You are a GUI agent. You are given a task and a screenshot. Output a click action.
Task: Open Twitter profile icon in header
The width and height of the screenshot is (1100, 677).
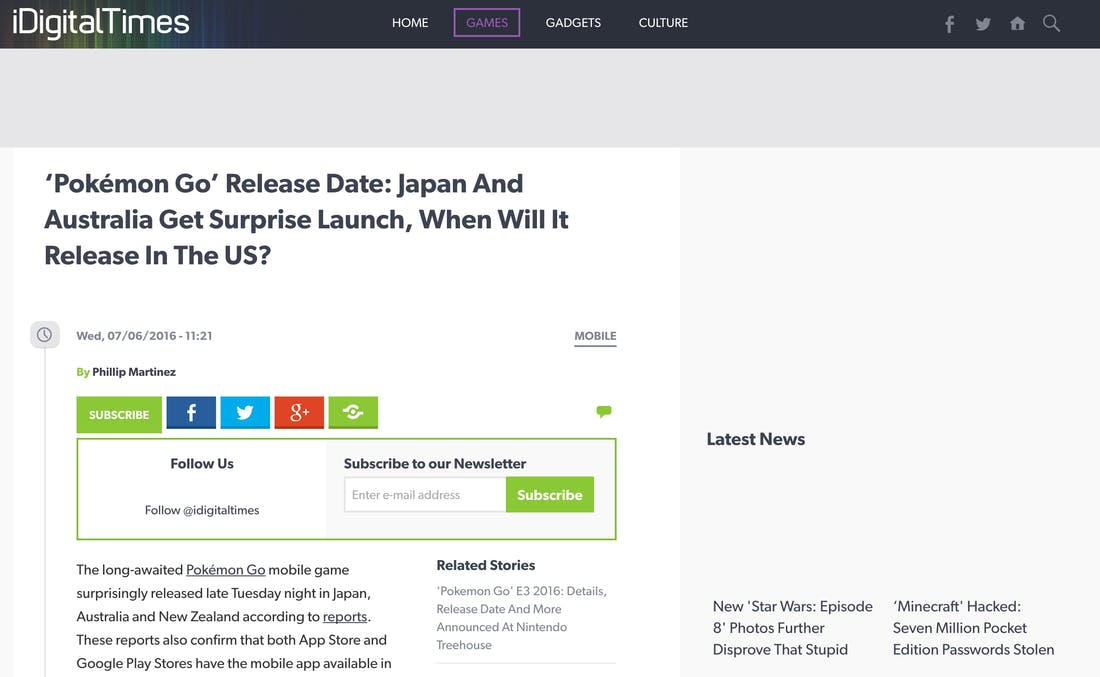[x=983, y=25]
